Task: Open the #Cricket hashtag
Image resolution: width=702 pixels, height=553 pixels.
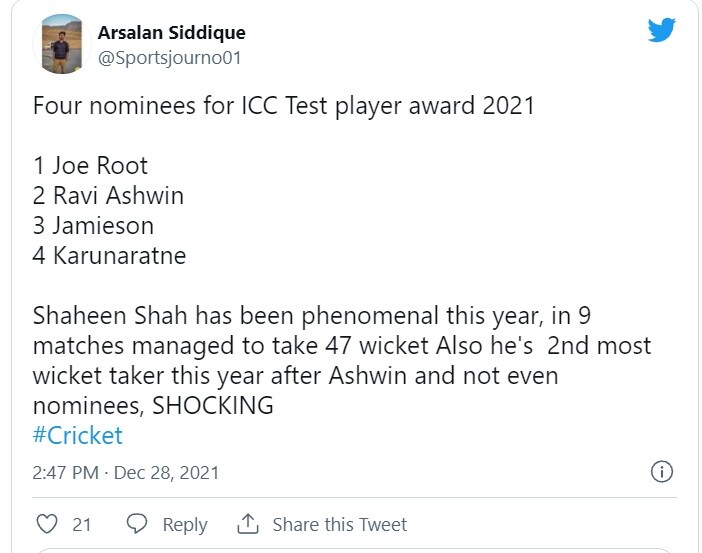Action: 78,435
